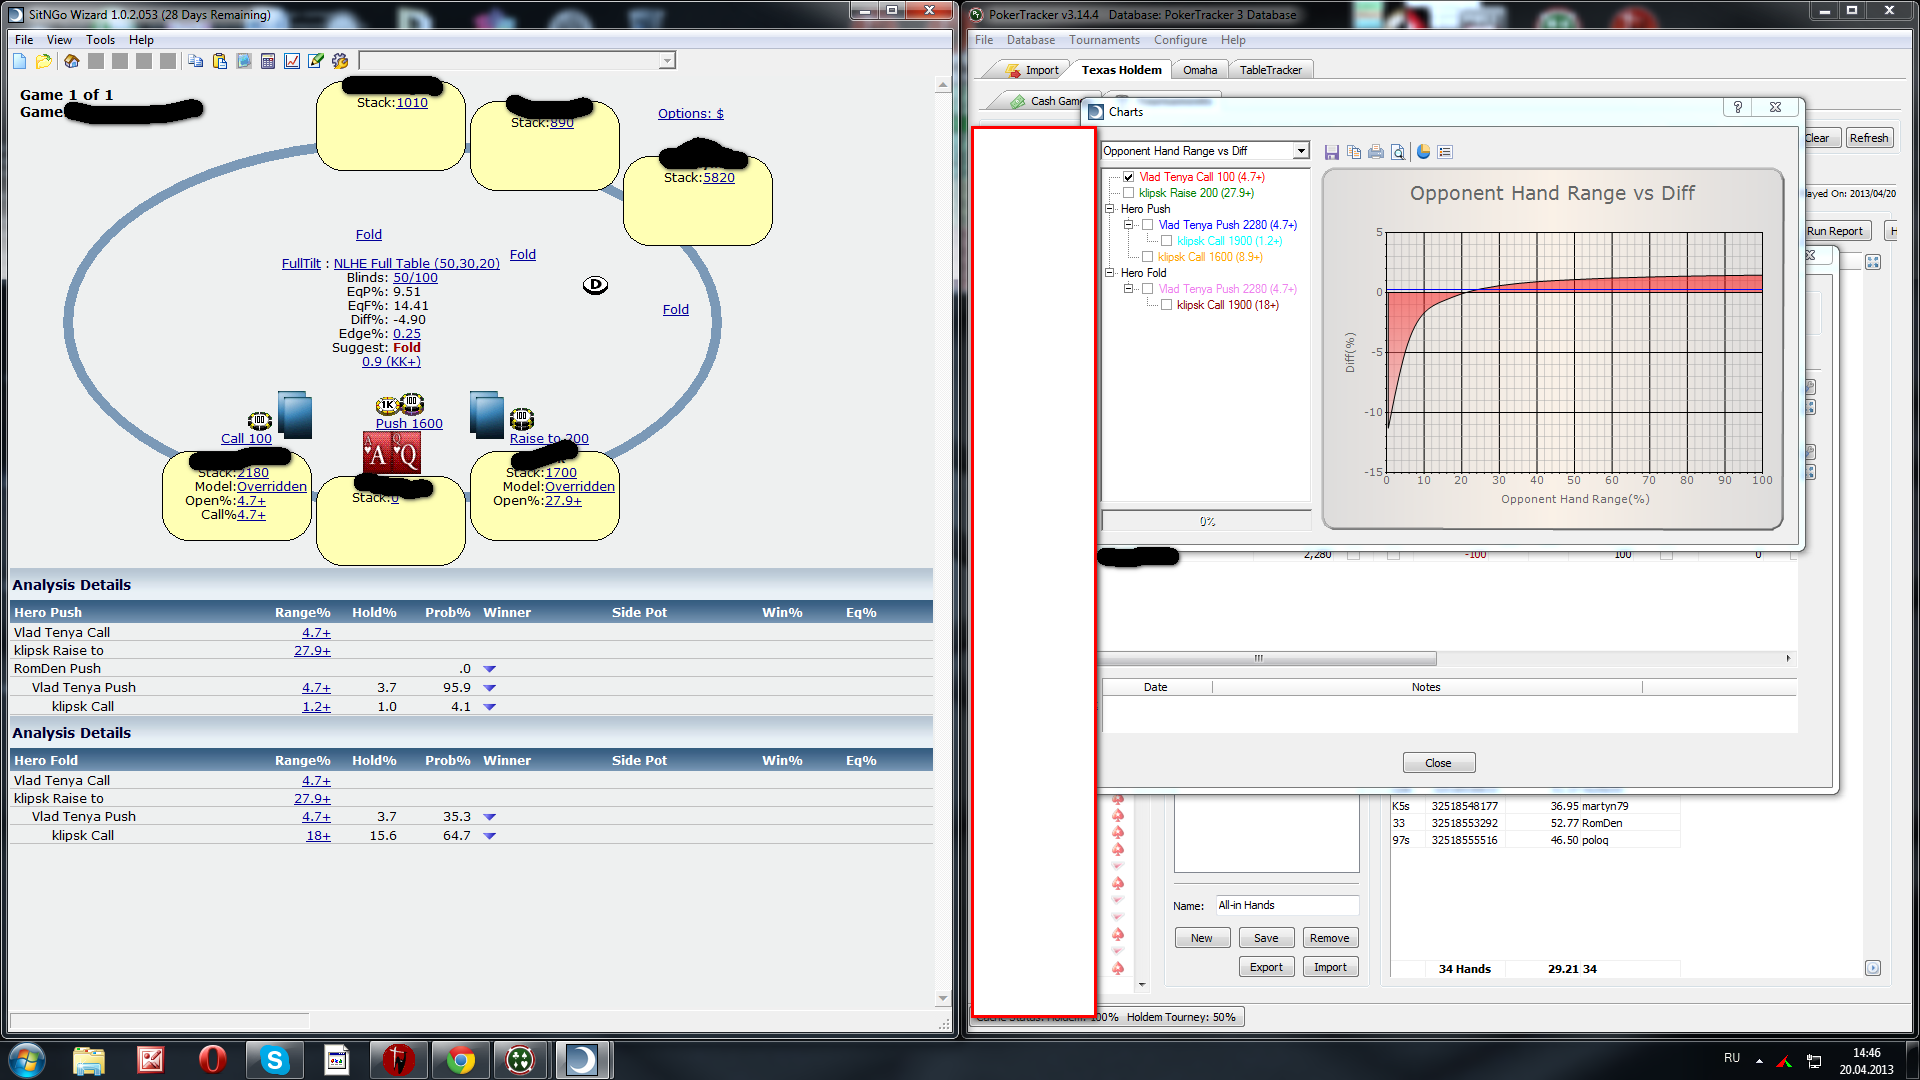Screen dimensions: 1920x1080
Task: Check Vlad Tenya Push 2280 under Hero Push
Action: (x=1148, y=225)
